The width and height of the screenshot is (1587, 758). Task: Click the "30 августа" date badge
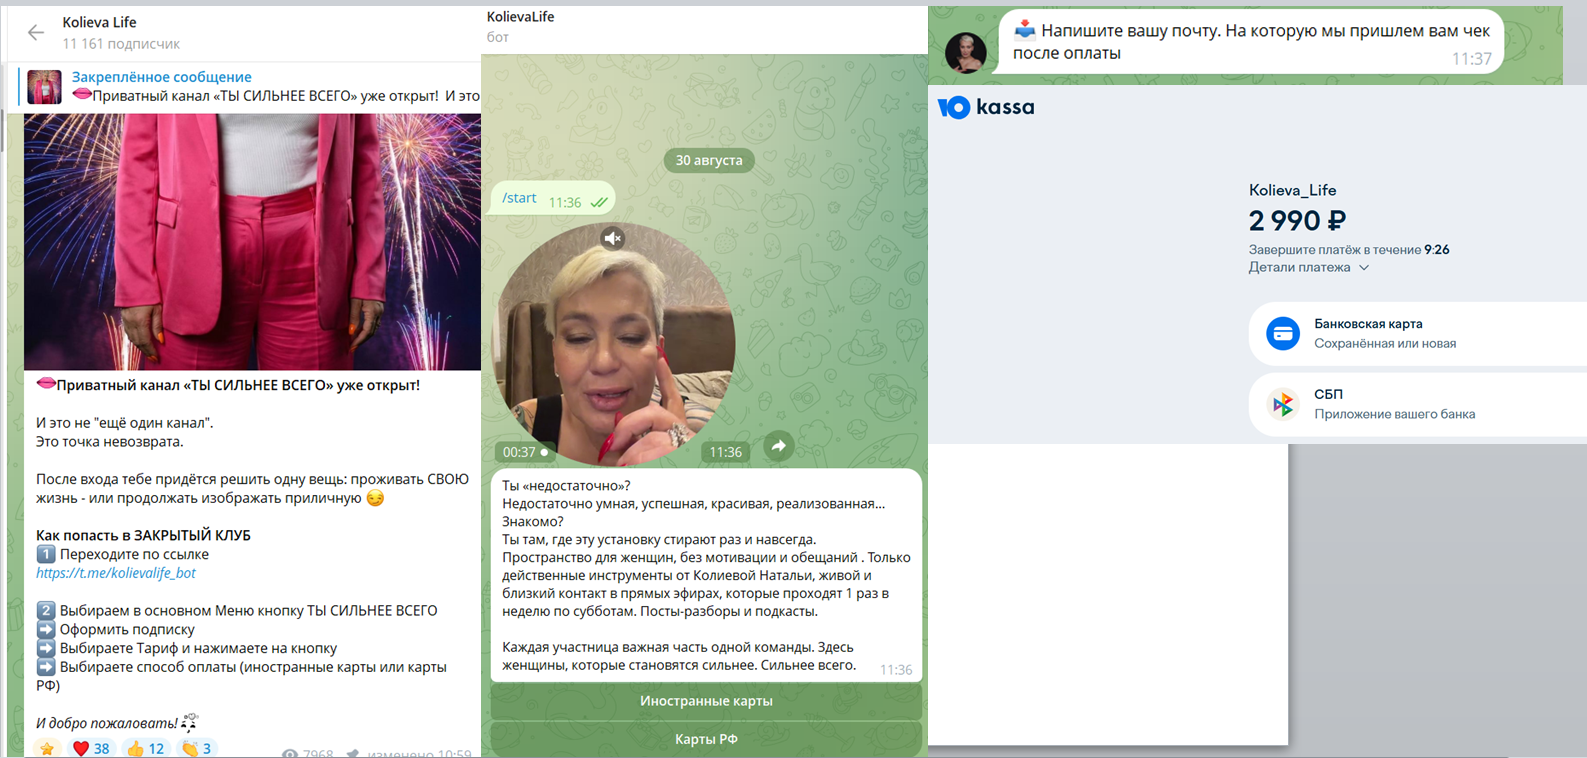pos(709,160)
